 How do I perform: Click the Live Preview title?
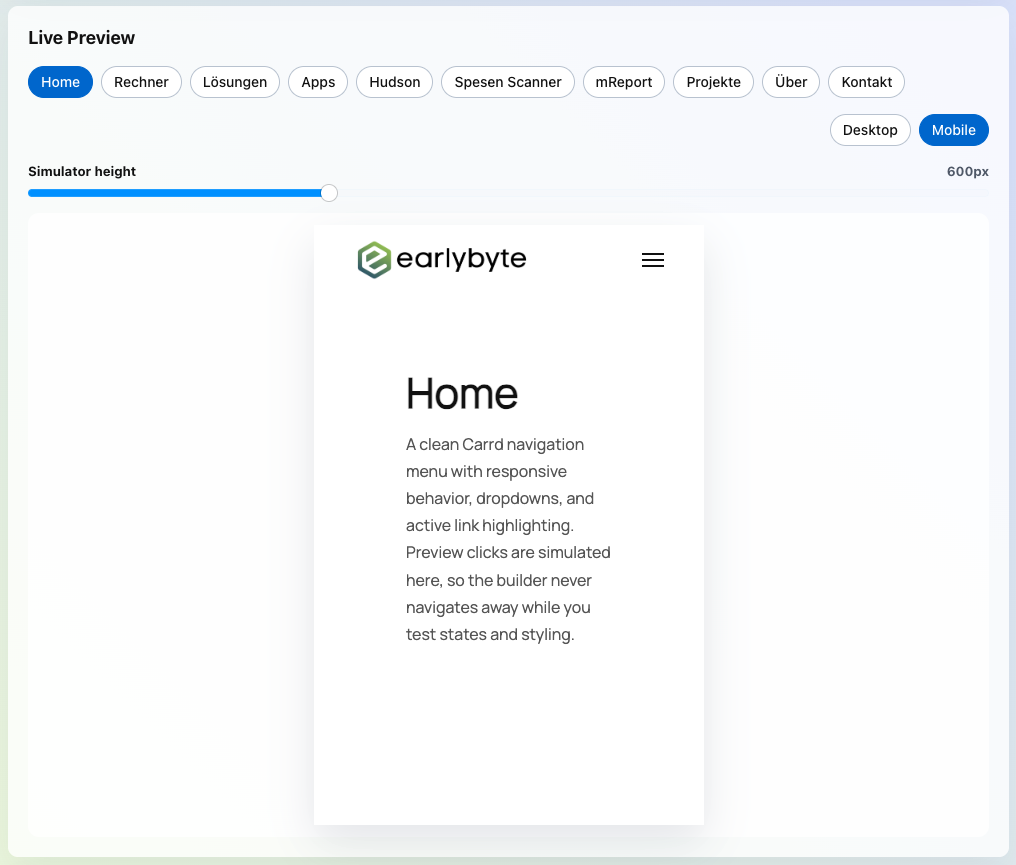tap(82, 38)
